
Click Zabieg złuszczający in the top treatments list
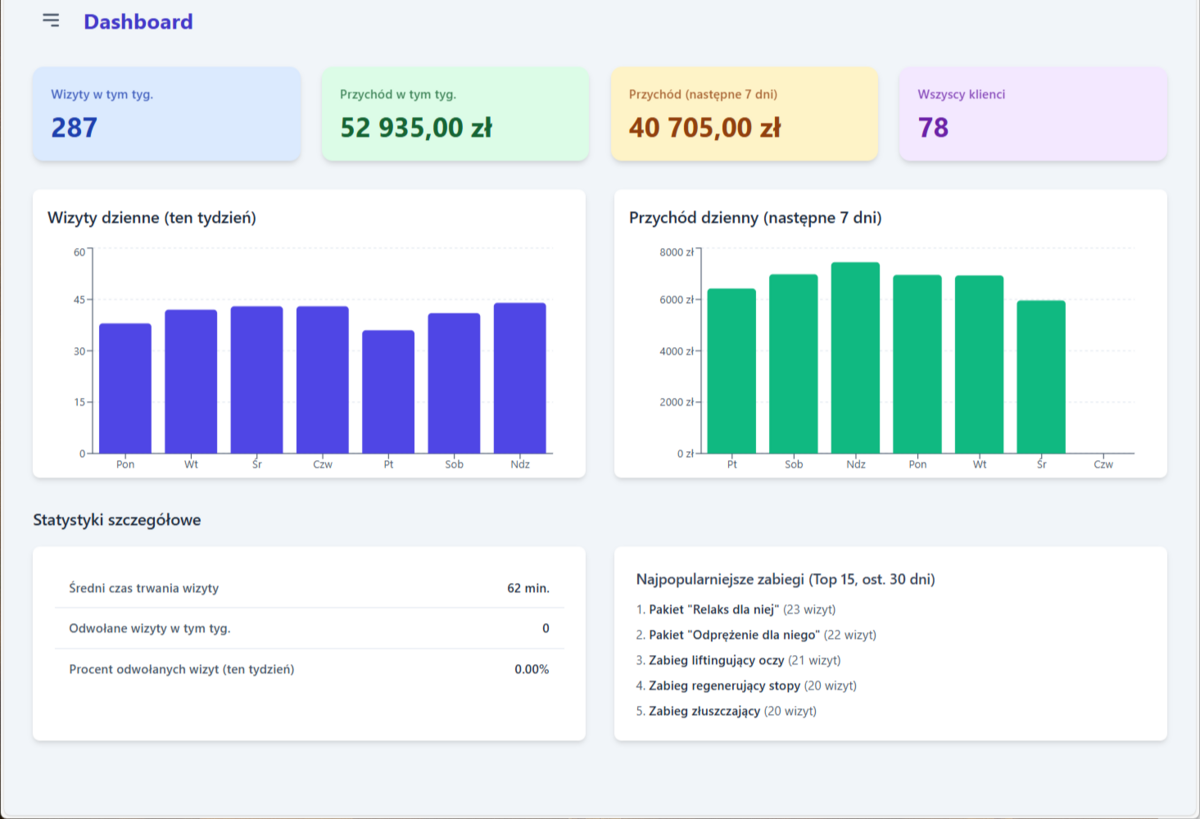[704, 711]
